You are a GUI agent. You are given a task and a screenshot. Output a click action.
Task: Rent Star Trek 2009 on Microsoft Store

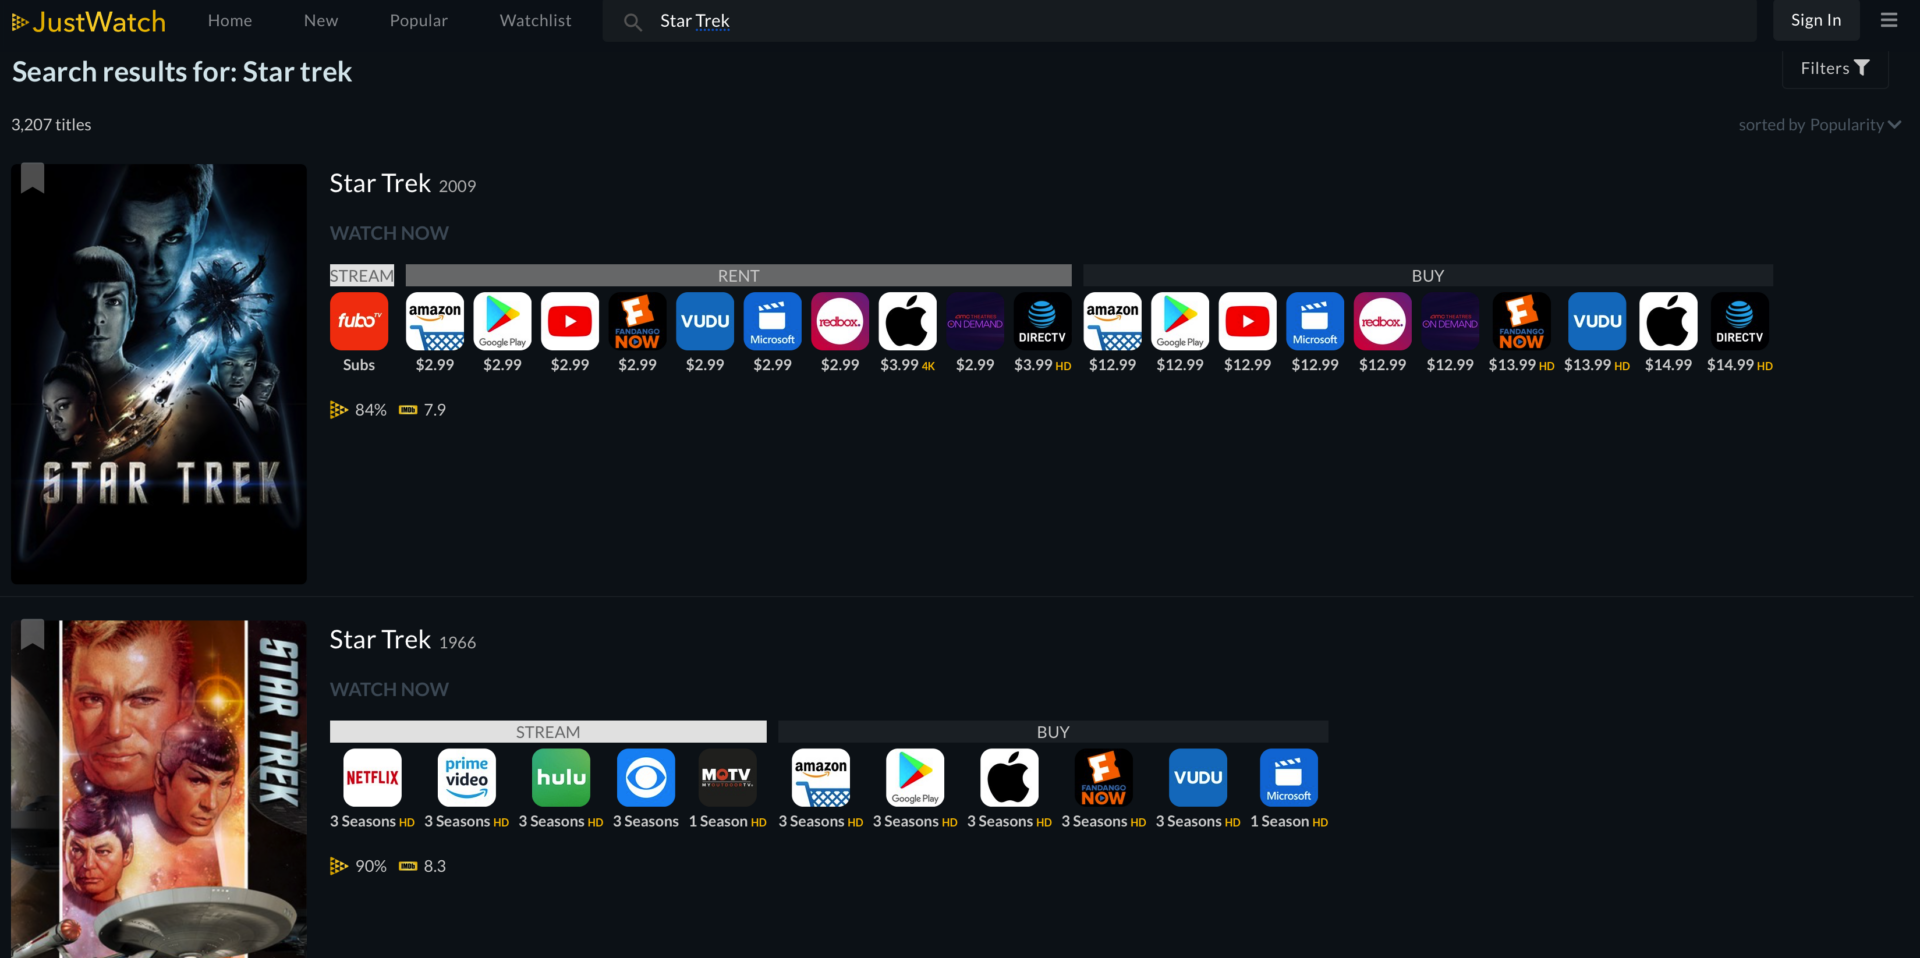[x=772, y=321]
